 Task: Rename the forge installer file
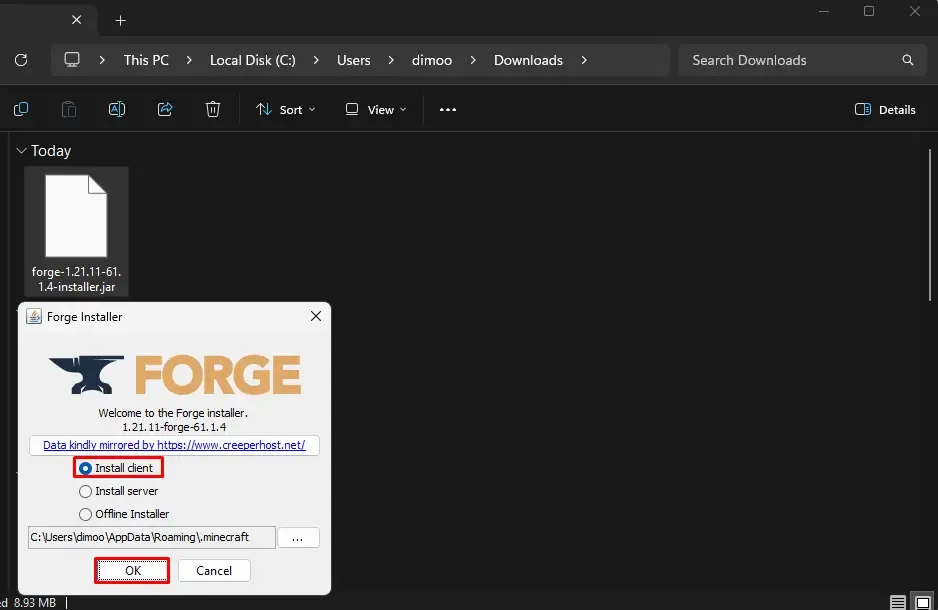click(x=116, y=109)
